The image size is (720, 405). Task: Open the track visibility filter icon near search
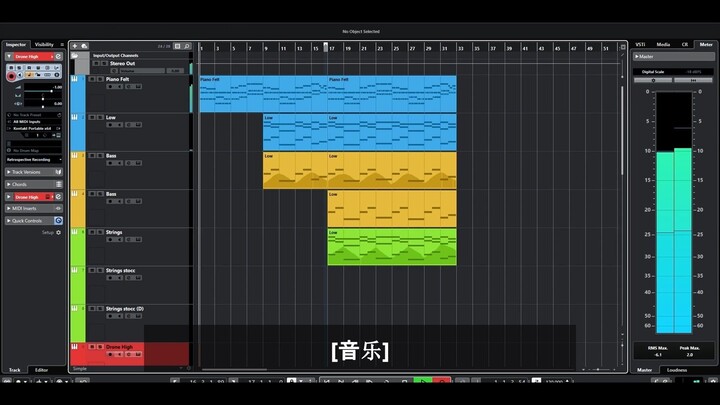178,46
